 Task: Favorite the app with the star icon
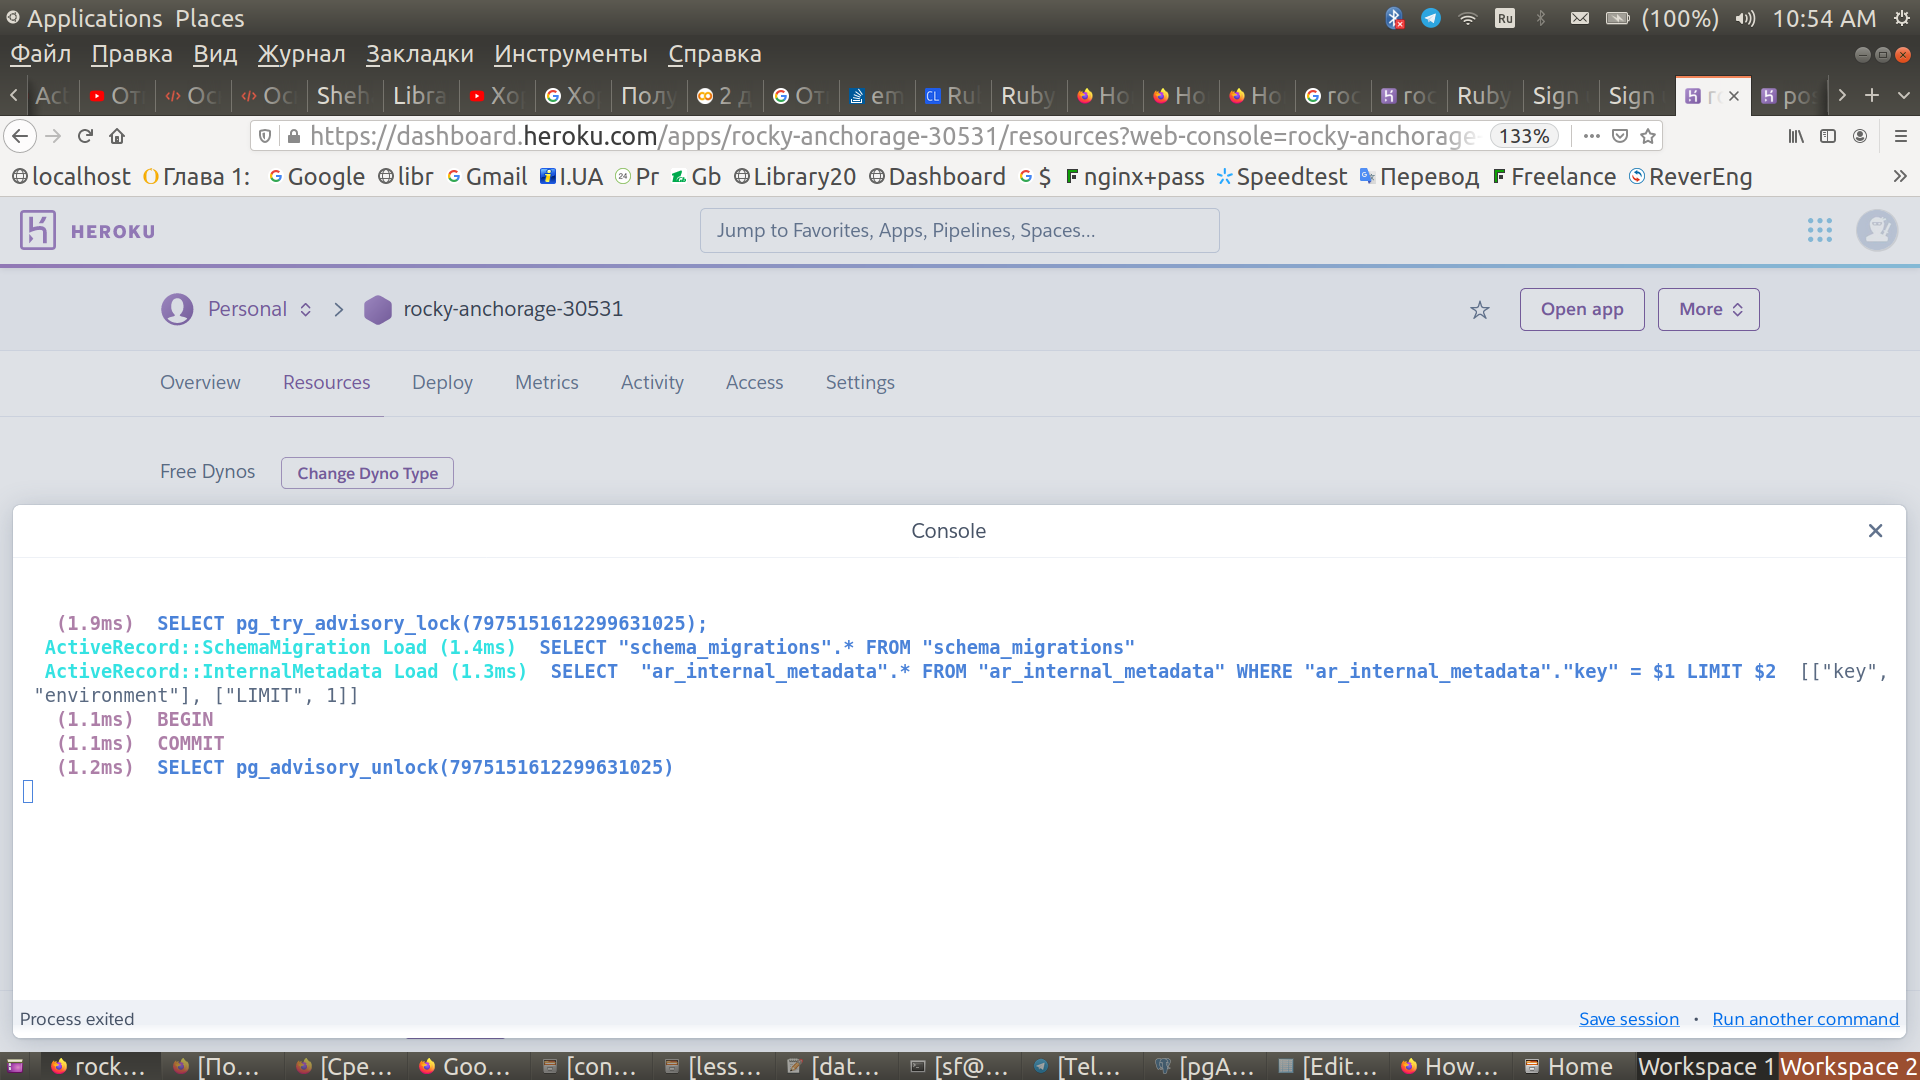click(1480, 310)
